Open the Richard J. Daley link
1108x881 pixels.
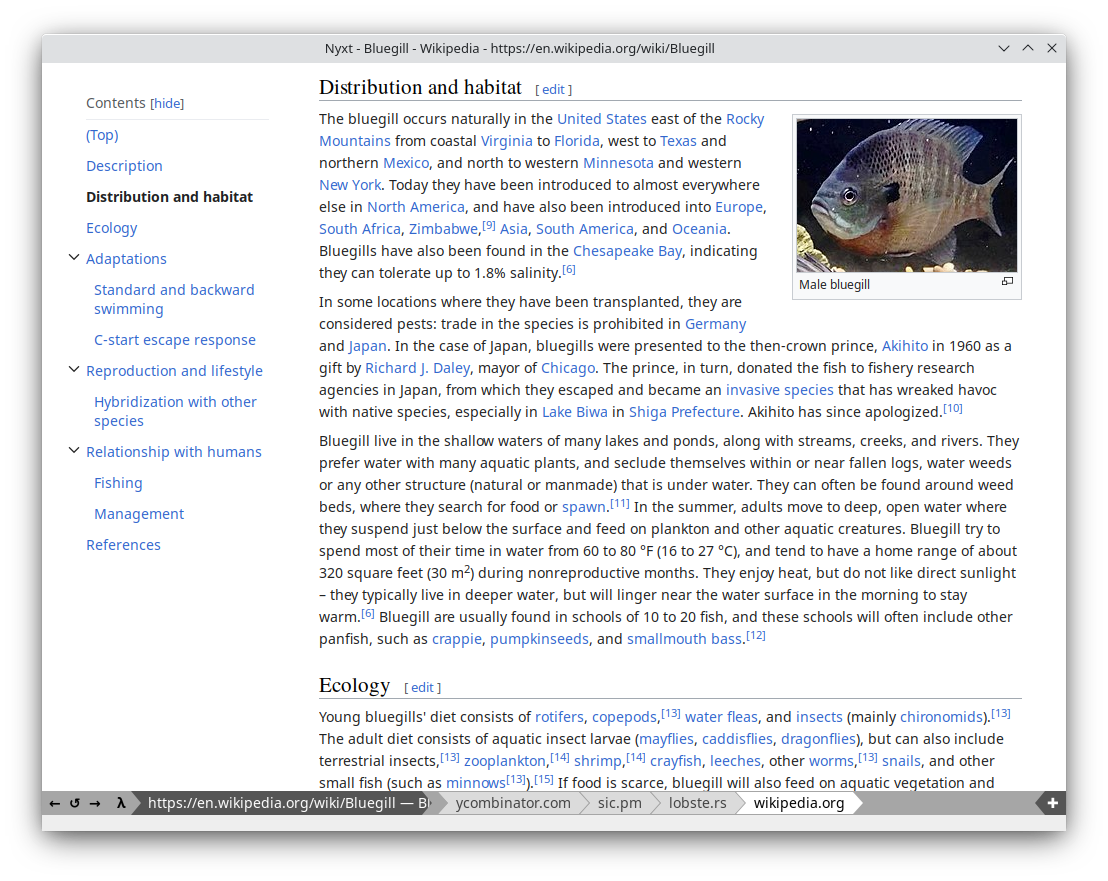(417, 367)
